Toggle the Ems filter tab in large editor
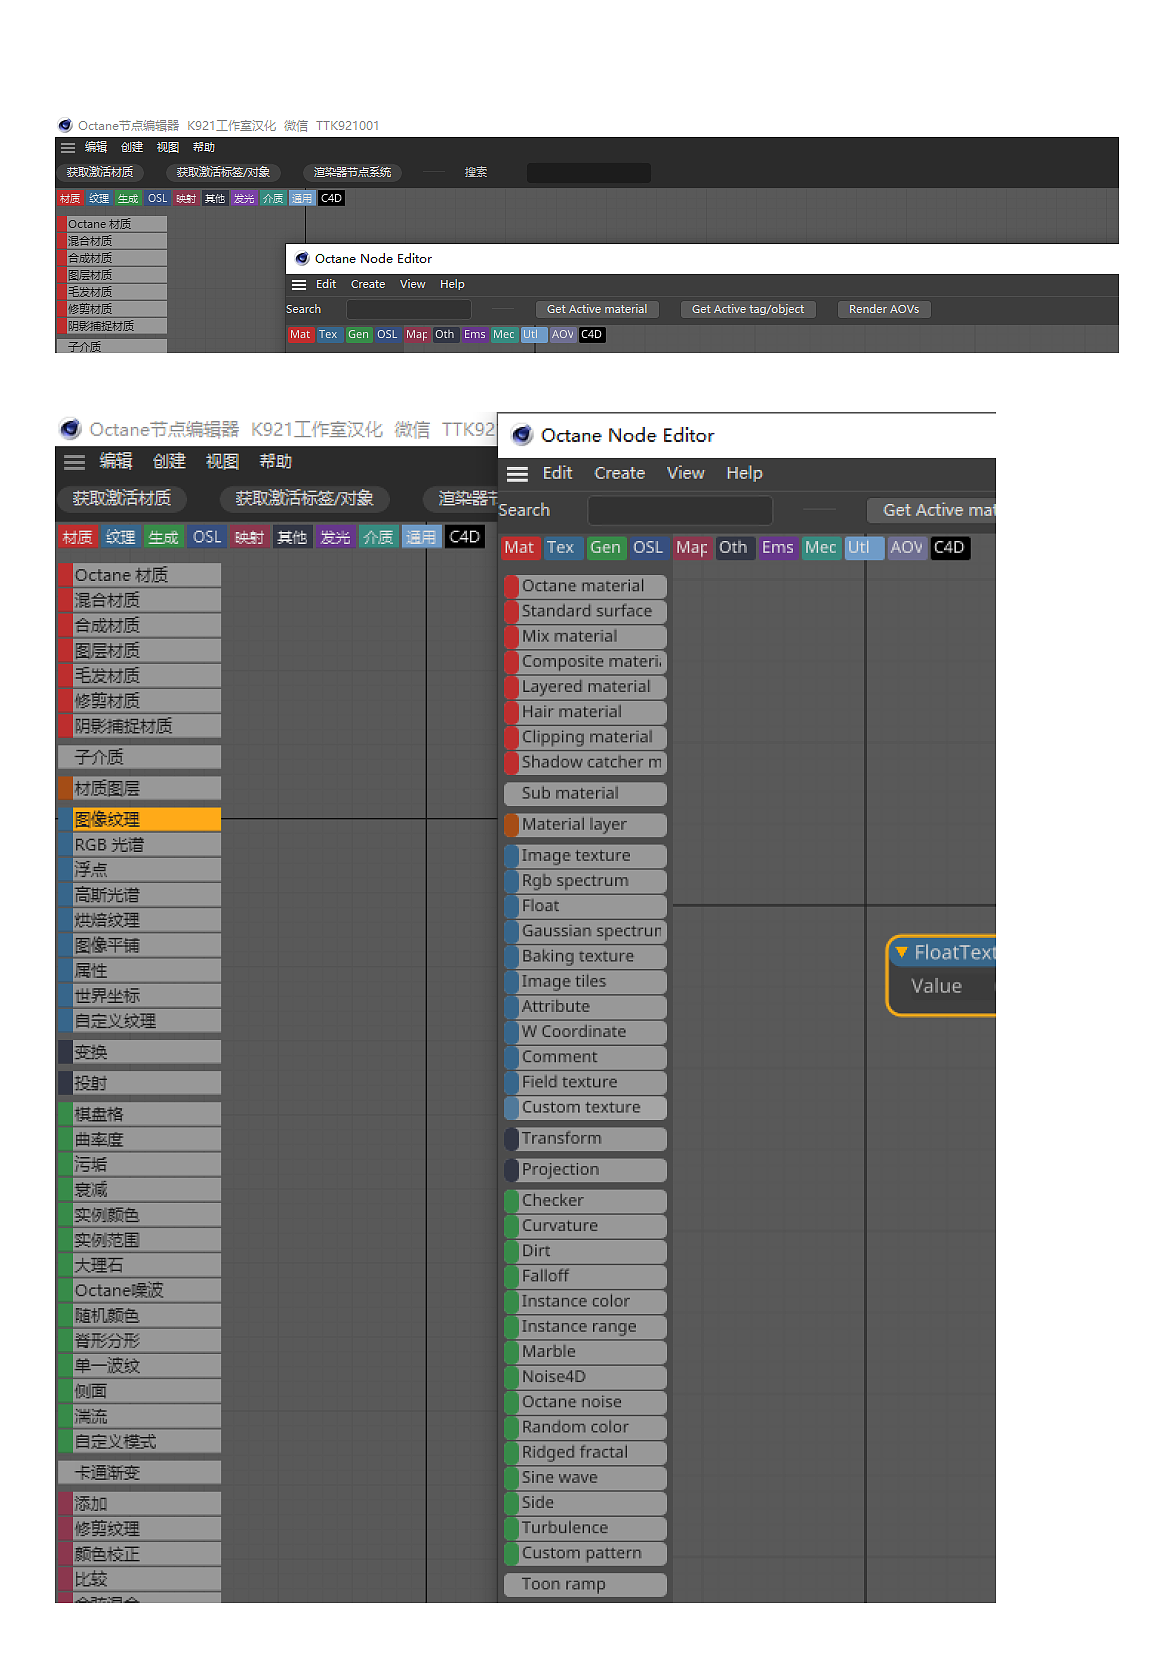Screen dimensions: 1174x1659 tap(777, 547)
